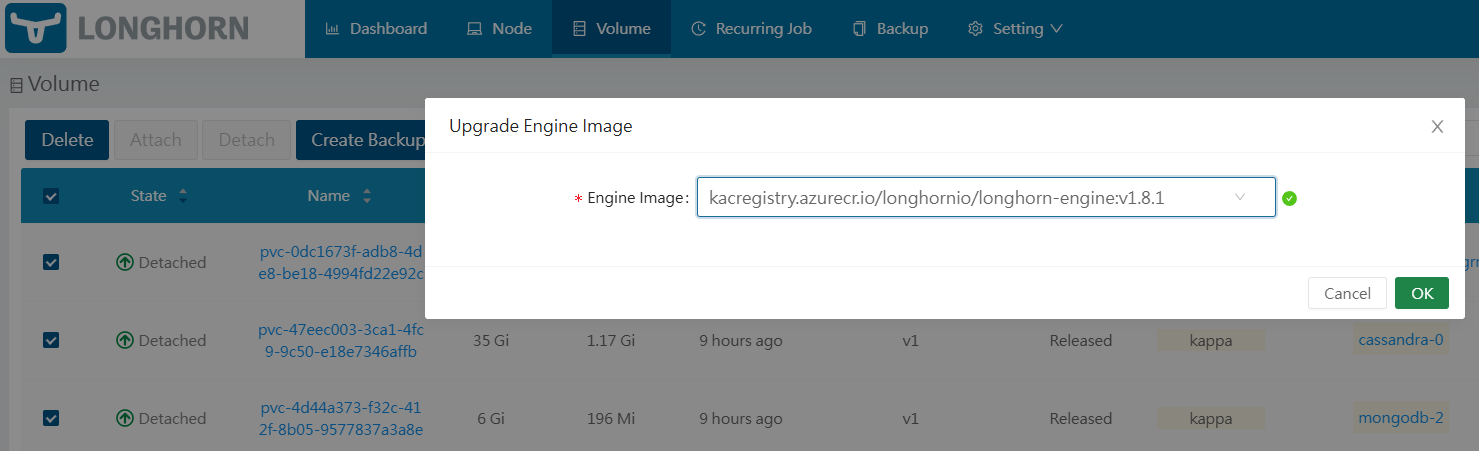Click the Volume page heading icon
This screenshot has height=451, width=1479.
16,86
